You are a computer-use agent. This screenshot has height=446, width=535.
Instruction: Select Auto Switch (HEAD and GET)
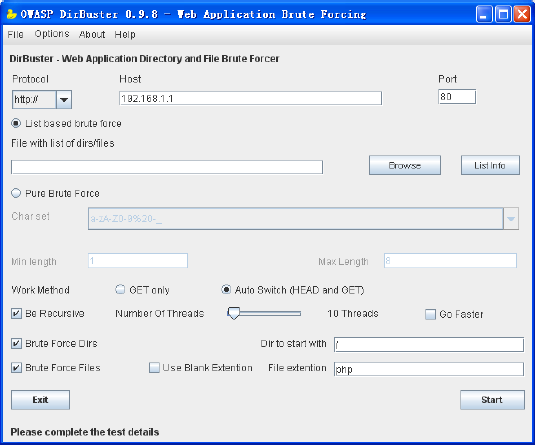click(226, 290)
